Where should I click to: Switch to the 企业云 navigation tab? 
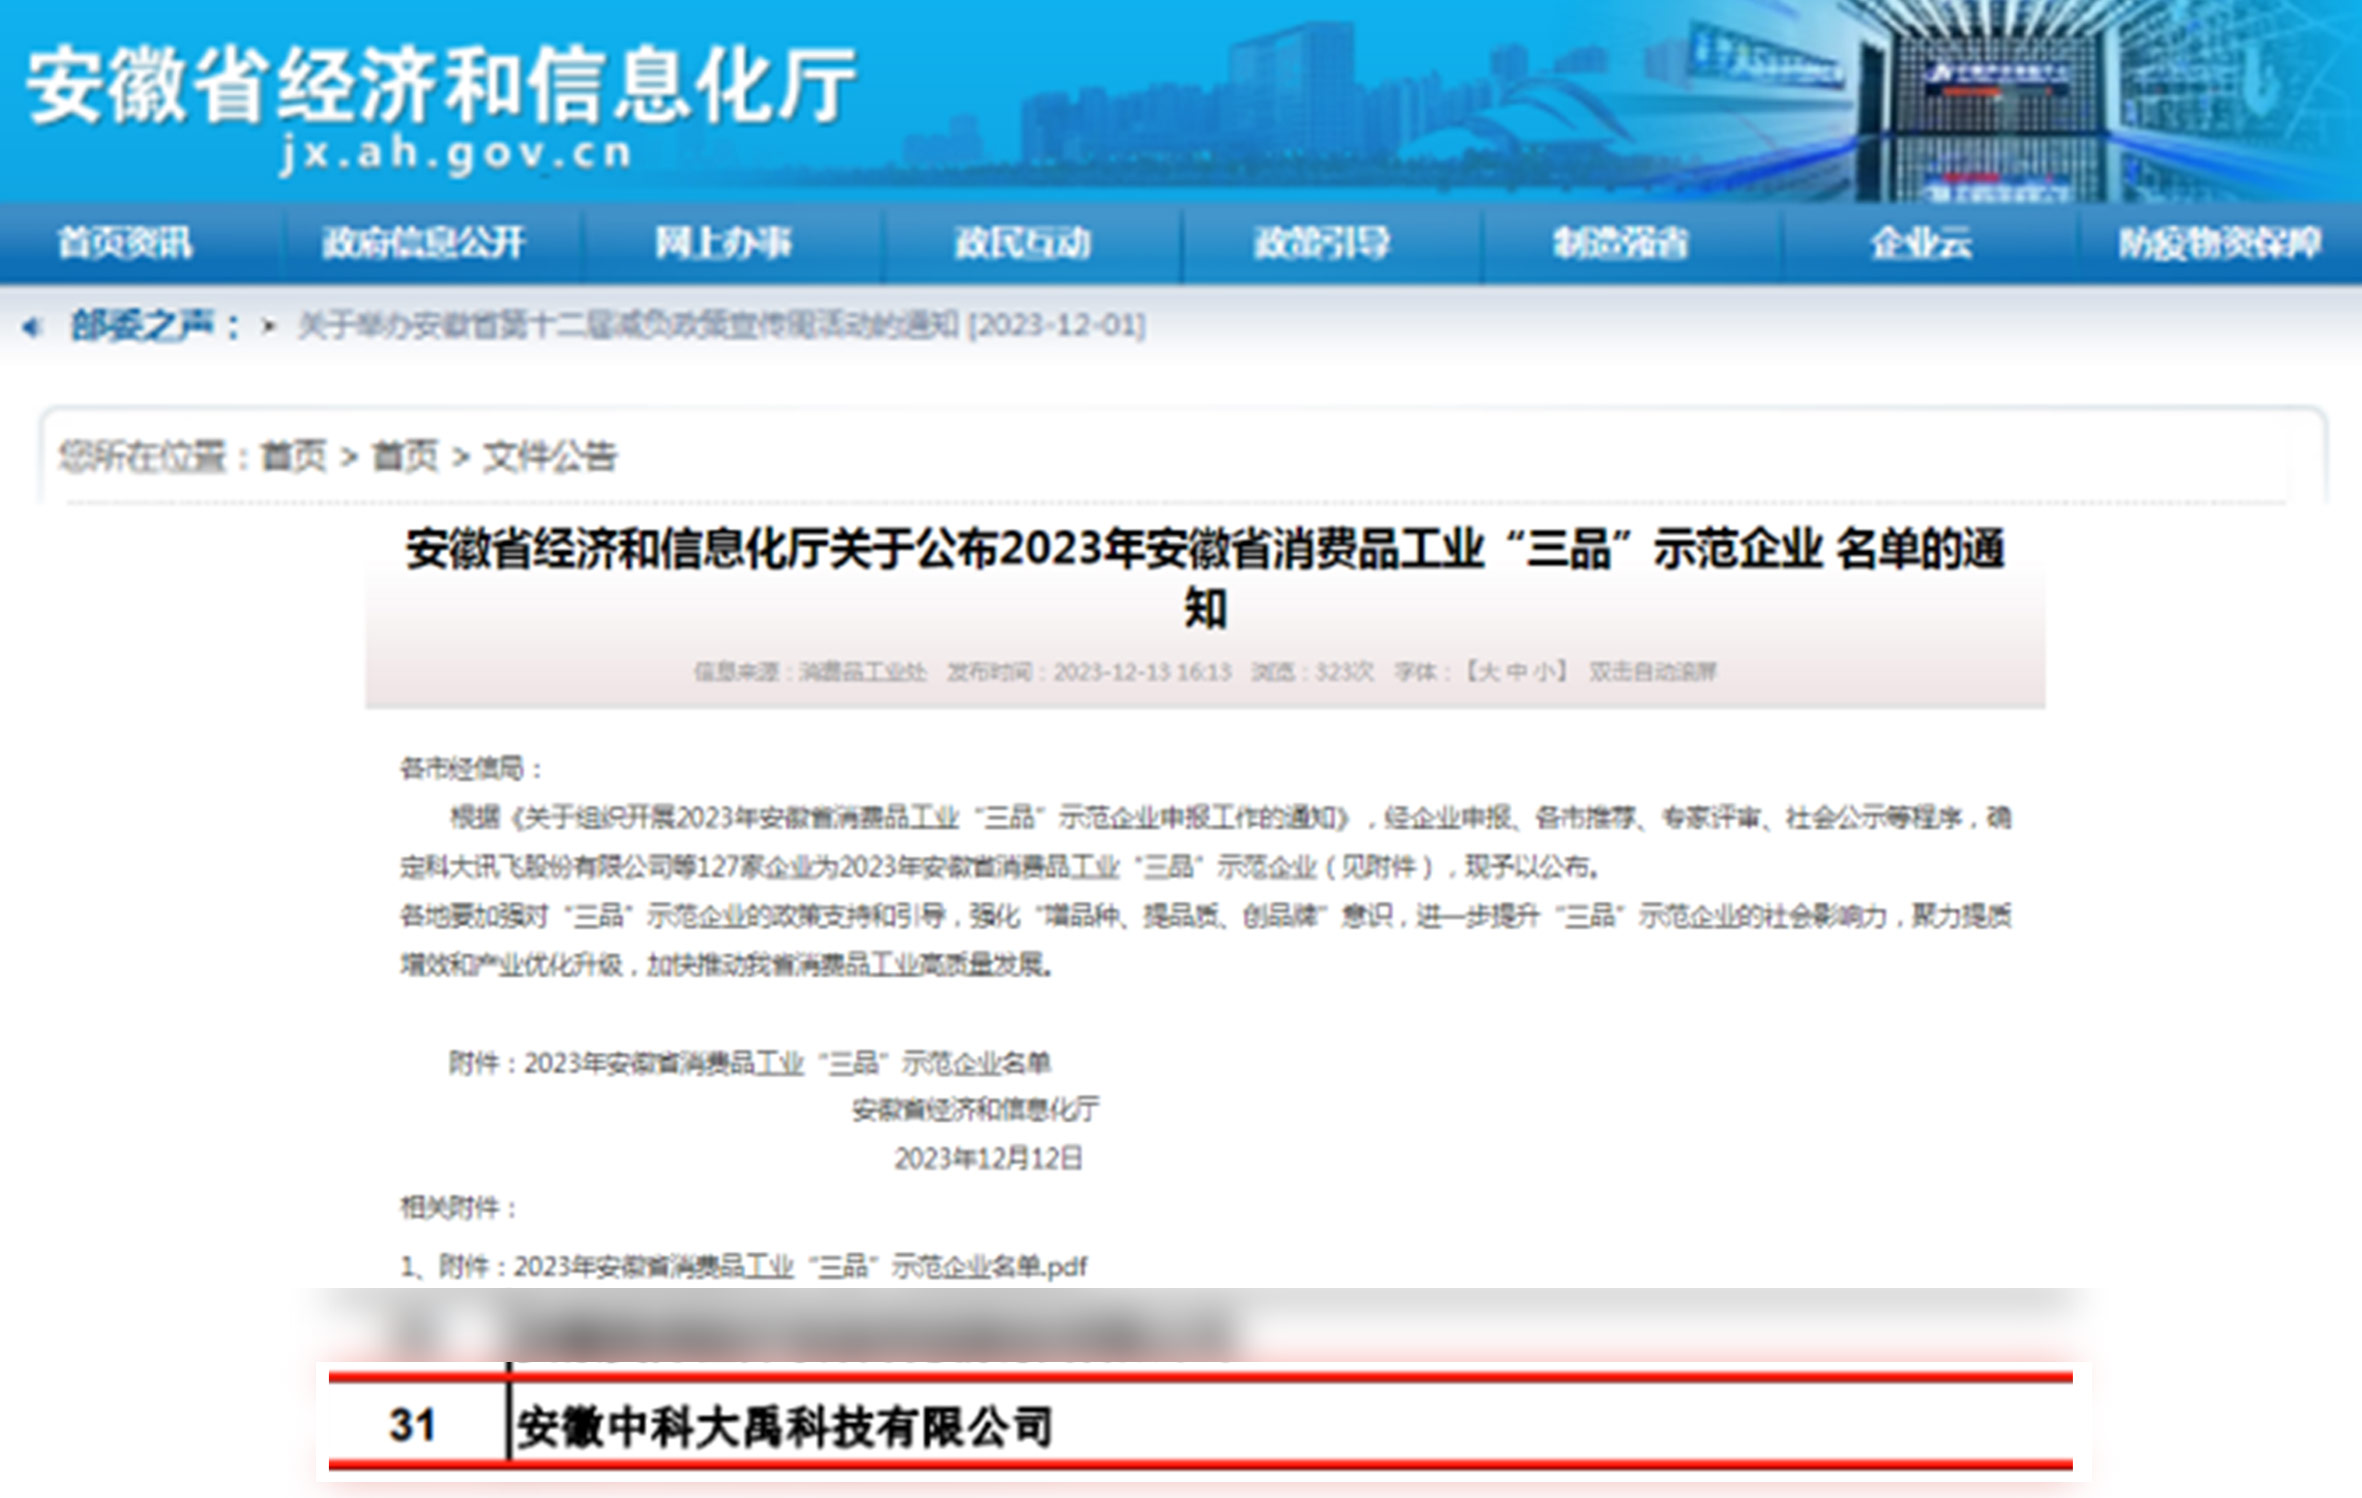tap(1921, 242)
